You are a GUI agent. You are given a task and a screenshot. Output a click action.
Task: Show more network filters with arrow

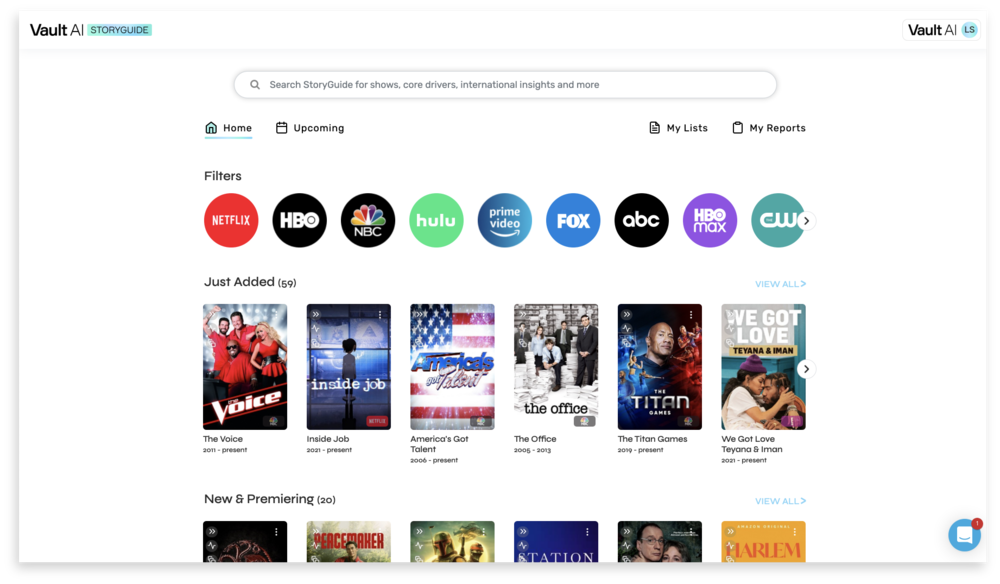(807, 221)
